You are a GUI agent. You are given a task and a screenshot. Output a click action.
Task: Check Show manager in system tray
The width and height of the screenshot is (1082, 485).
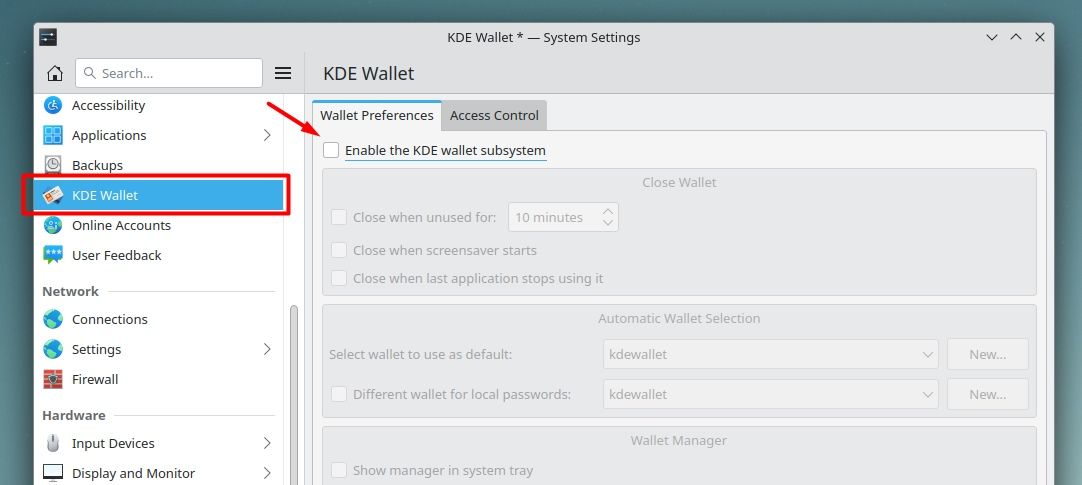(x=339, y=470)
